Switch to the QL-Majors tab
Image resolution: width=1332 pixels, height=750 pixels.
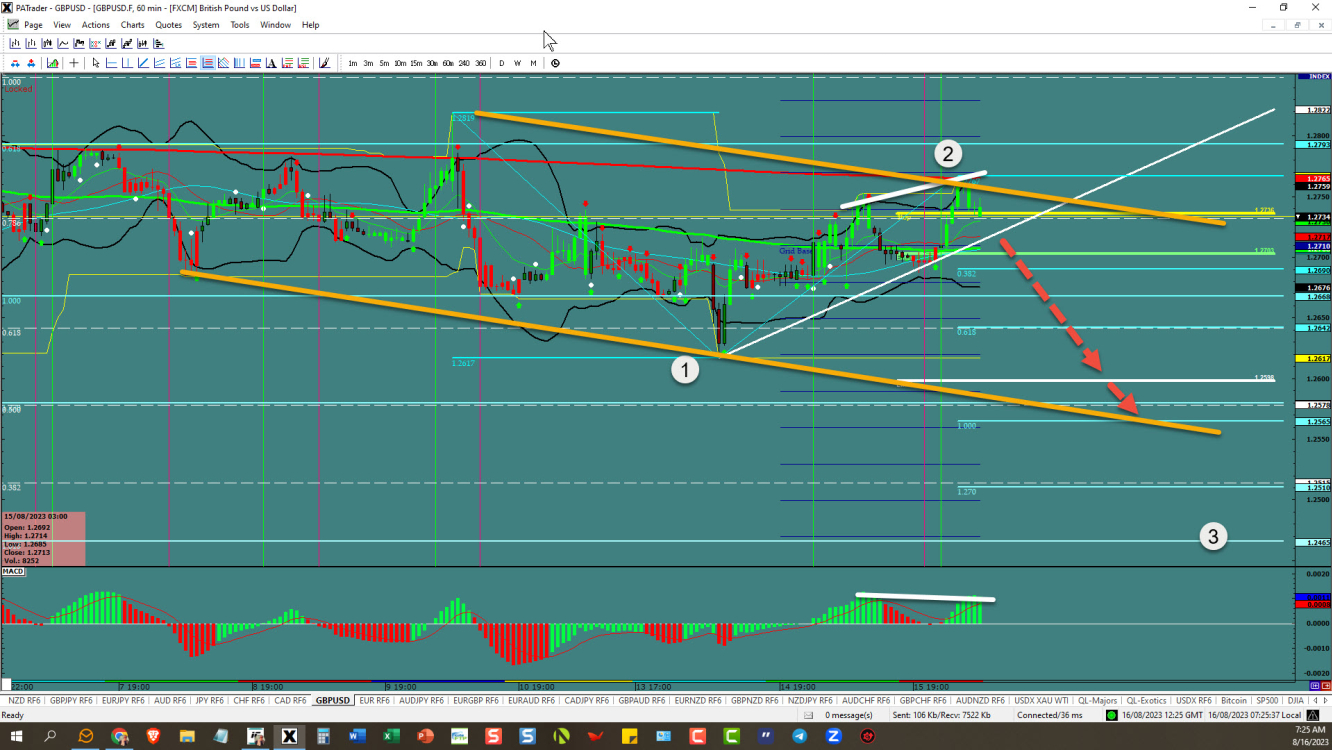(x=1097, y=700)
